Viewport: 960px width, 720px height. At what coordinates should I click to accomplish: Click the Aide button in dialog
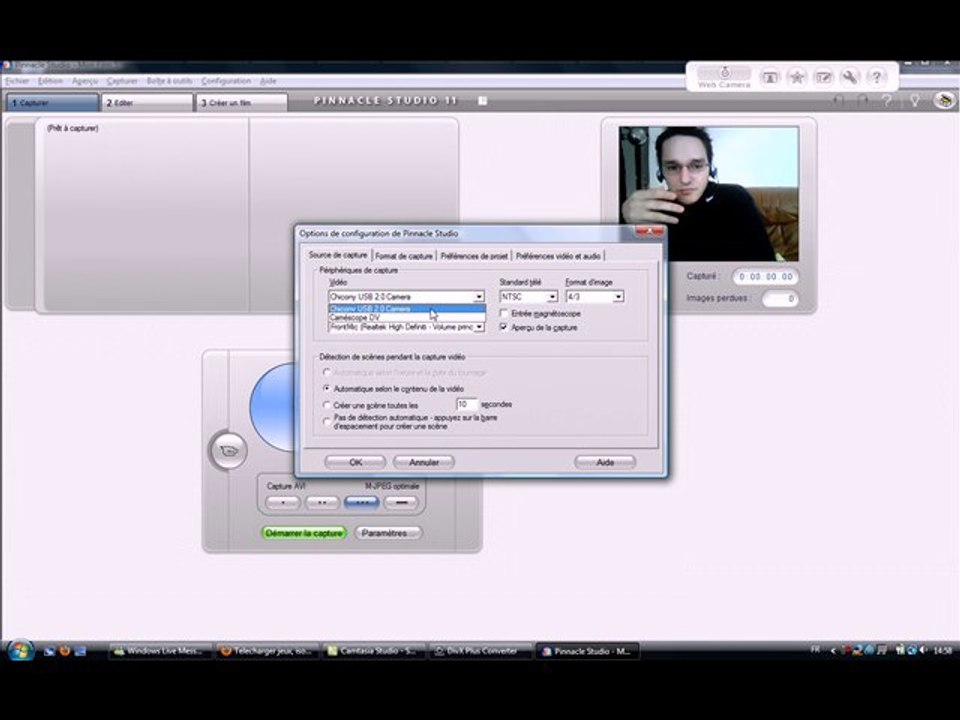click(x=605, y=462)
